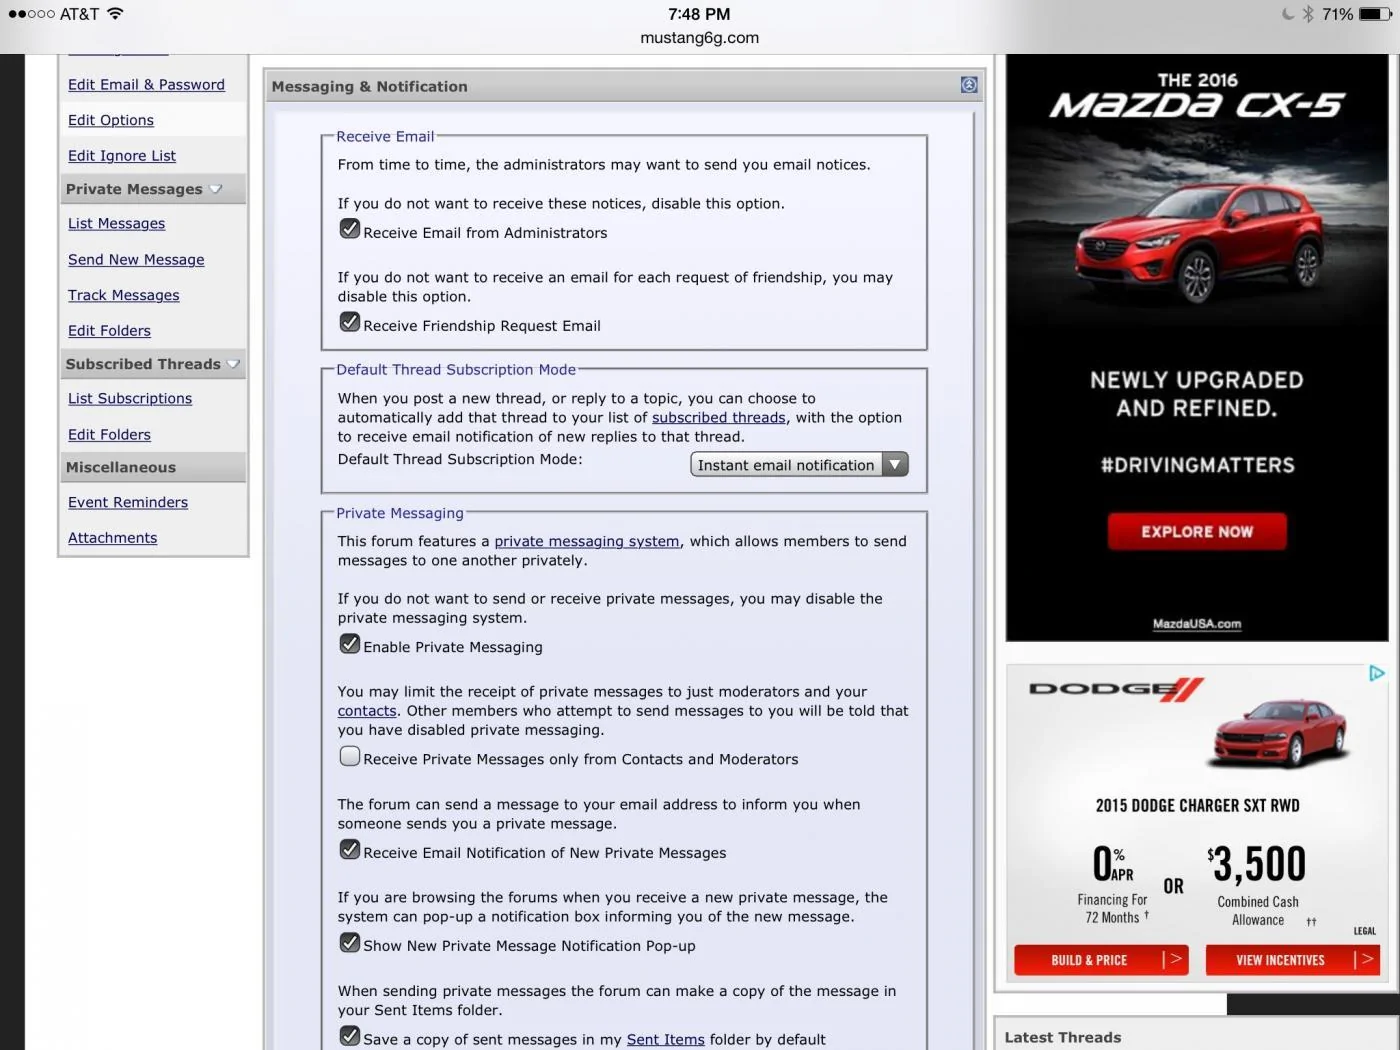Screen dimensions: 1400x1050
Task: Toggle Show New Private Message Notification Pop-up
Action: 350,942
